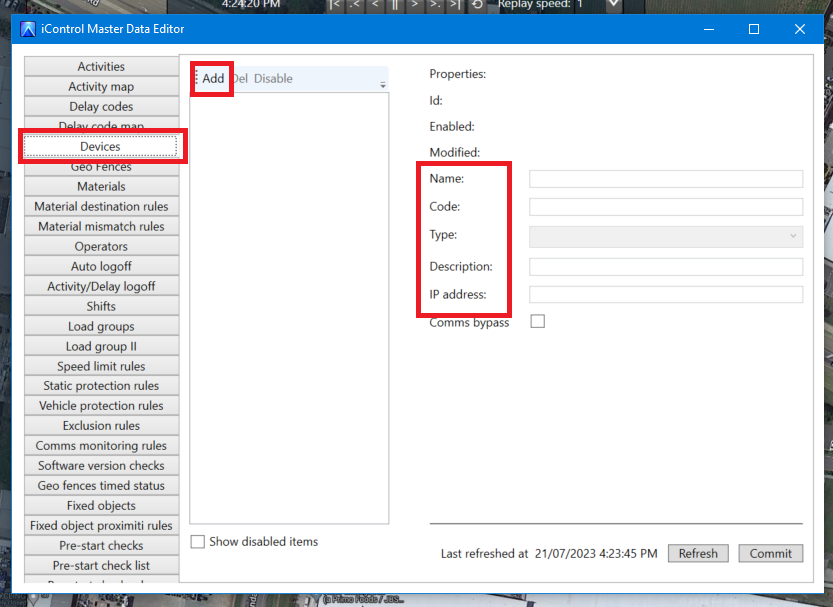This screenshot has width=833, height=607.
Task: Open Material destination rules
Action: point(101,206)
